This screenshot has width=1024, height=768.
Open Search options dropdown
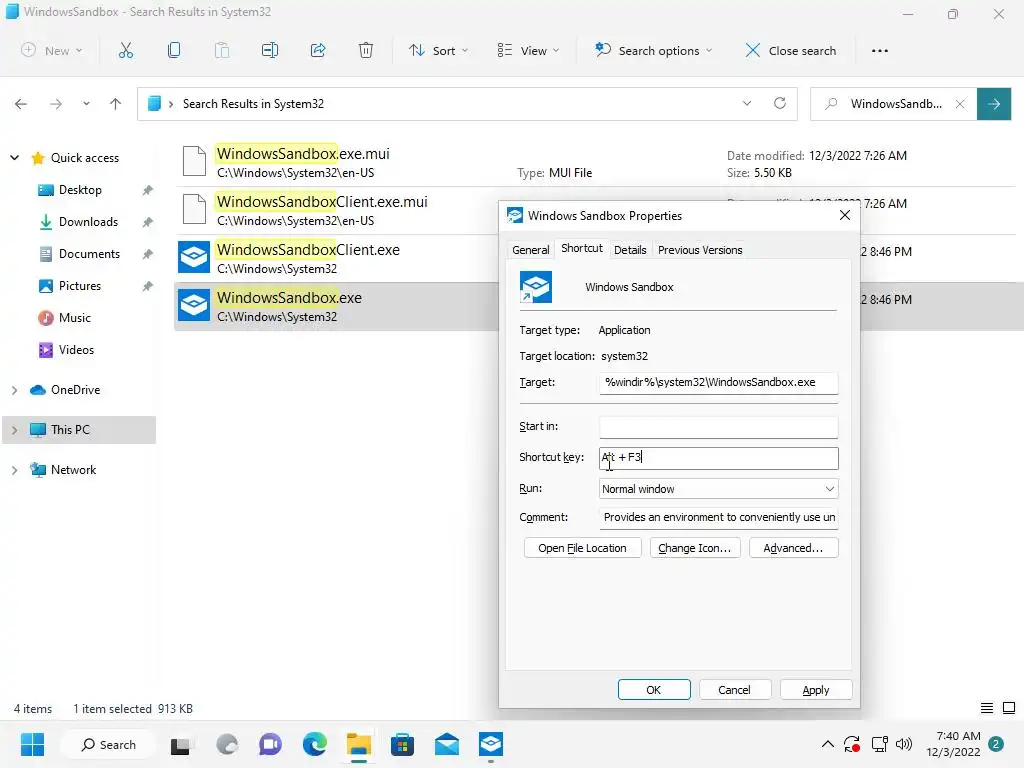tap(654, 50)
